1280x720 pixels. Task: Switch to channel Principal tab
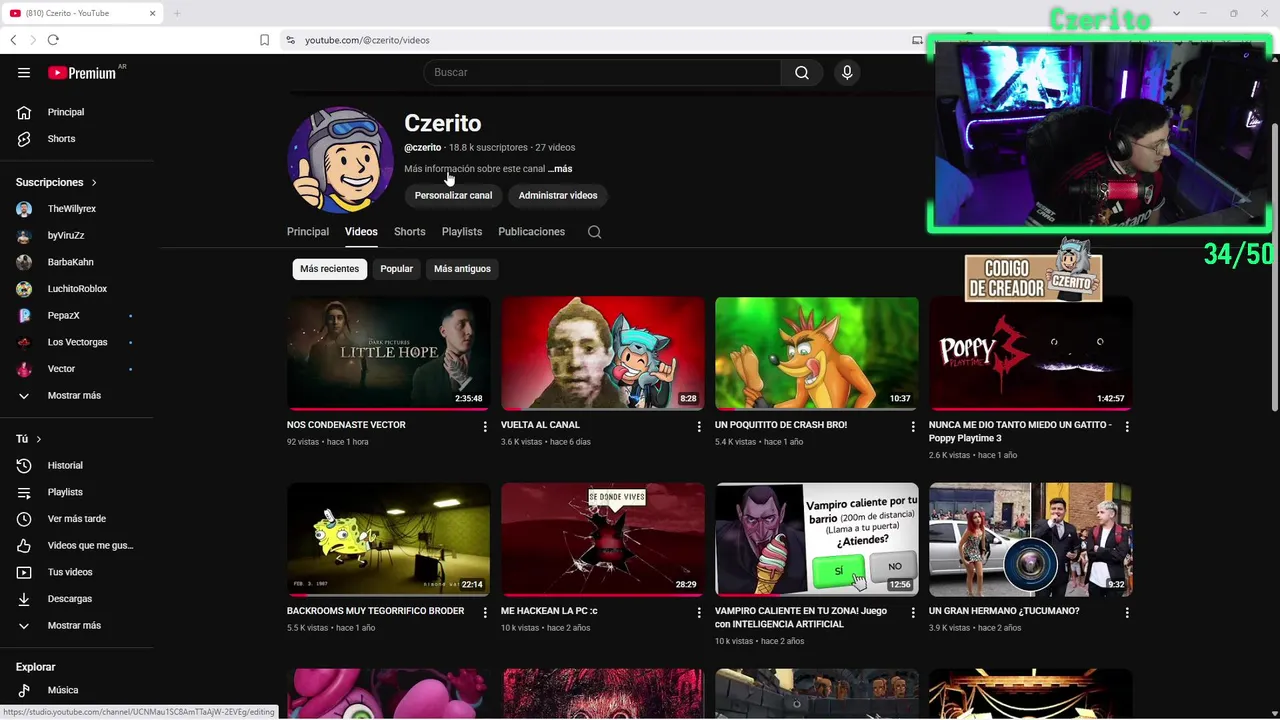click(308, 232)
